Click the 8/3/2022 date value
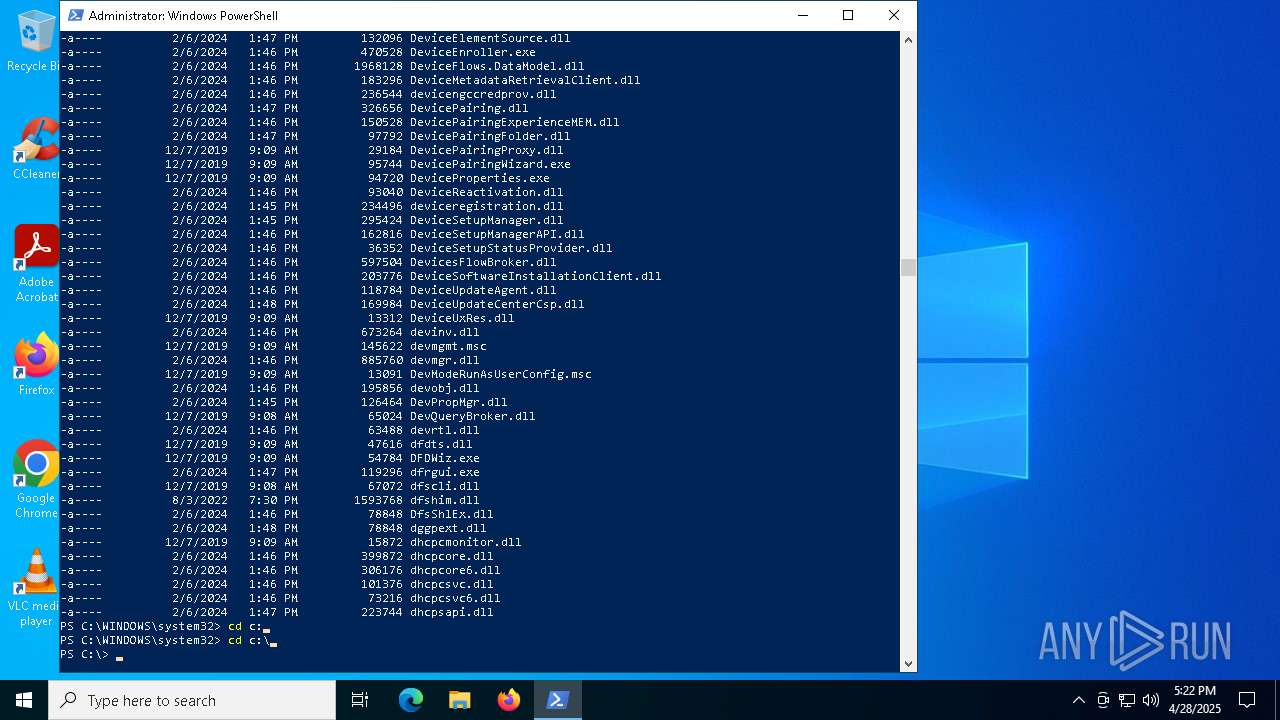 [x=199, y=500]
